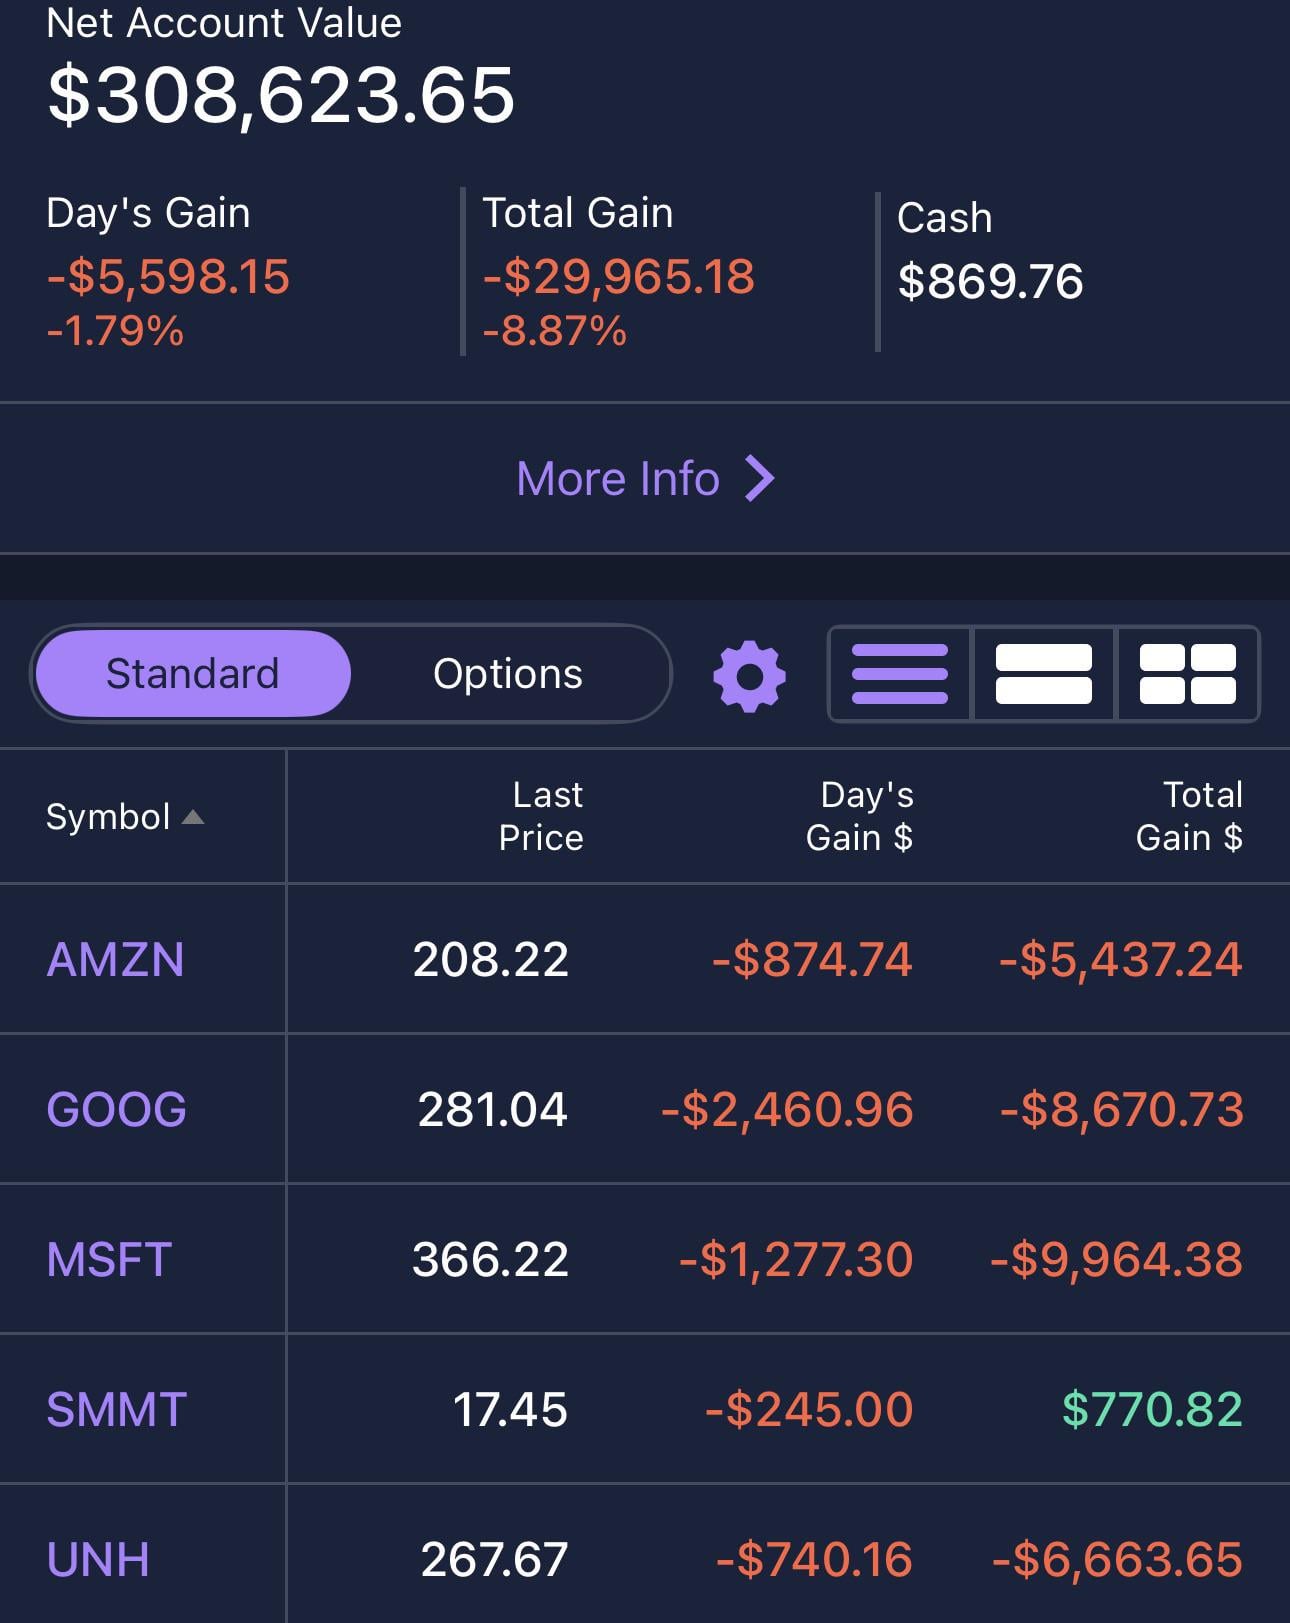Select the Standard view toggle

(x=193, y=674)
